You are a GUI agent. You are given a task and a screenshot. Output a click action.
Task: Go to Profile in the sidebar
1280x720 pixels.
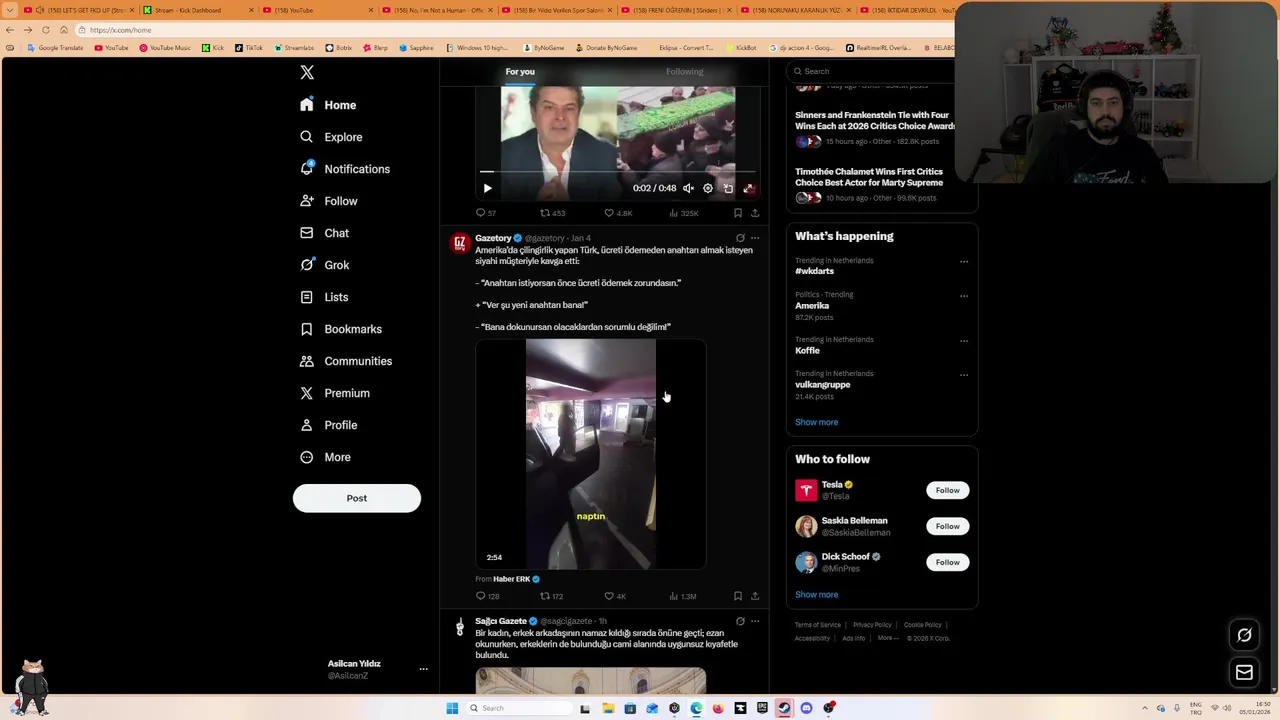pyautogui.click(x=329, y=425)
